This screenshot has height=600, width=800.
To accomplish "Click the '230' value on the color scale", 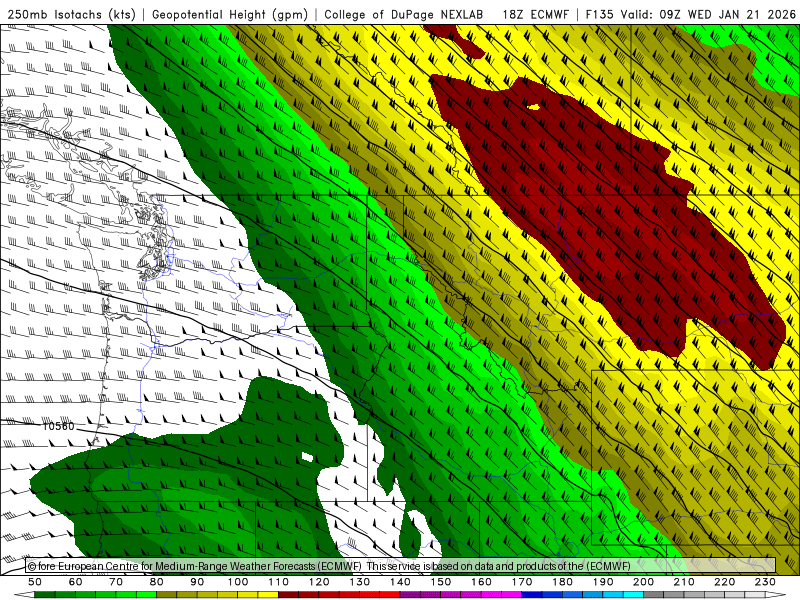I will [765, 582].
